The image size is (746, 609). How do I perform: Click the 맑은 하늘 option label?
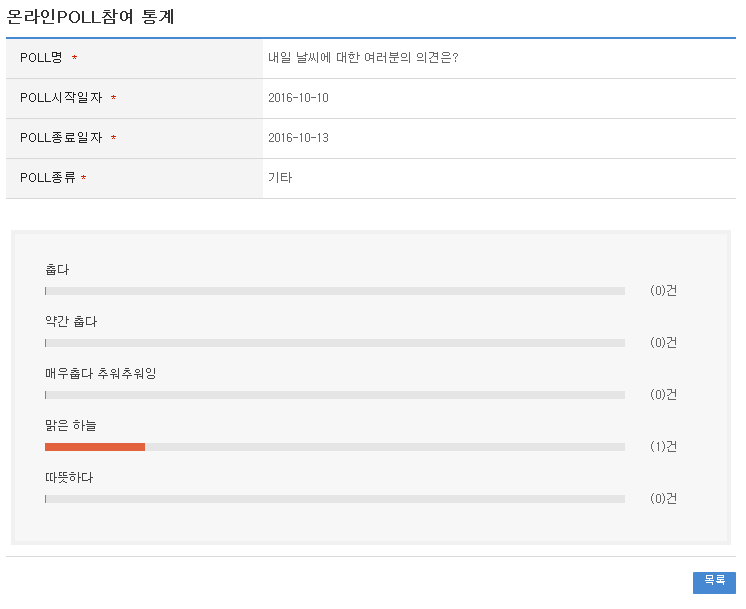[x=71, y=426]
